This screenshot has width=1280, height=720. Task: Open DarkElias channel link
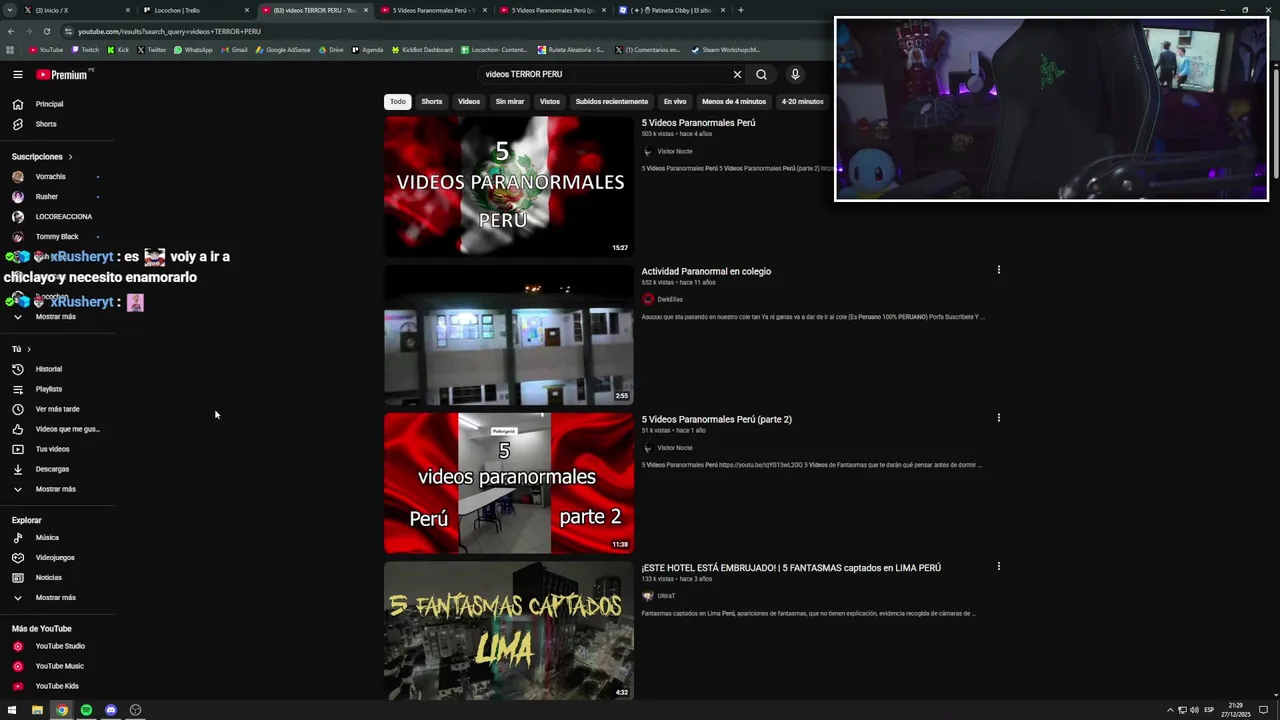(x=669, y=300)
